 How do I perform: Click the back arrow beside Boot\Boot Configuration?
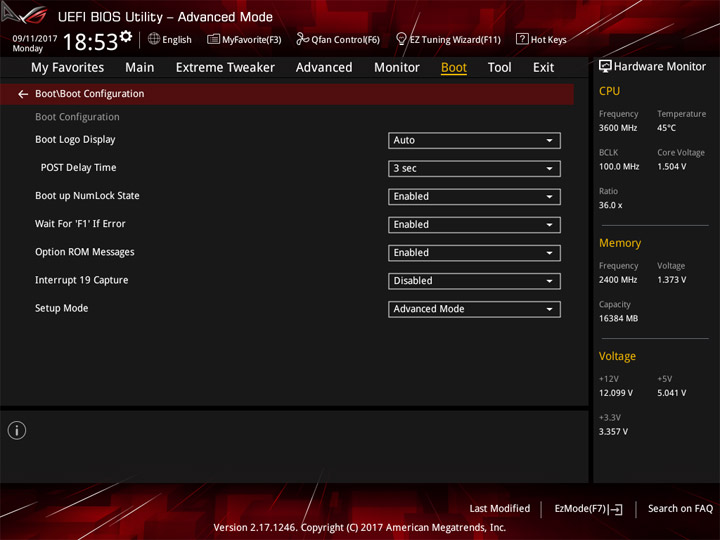22,94
